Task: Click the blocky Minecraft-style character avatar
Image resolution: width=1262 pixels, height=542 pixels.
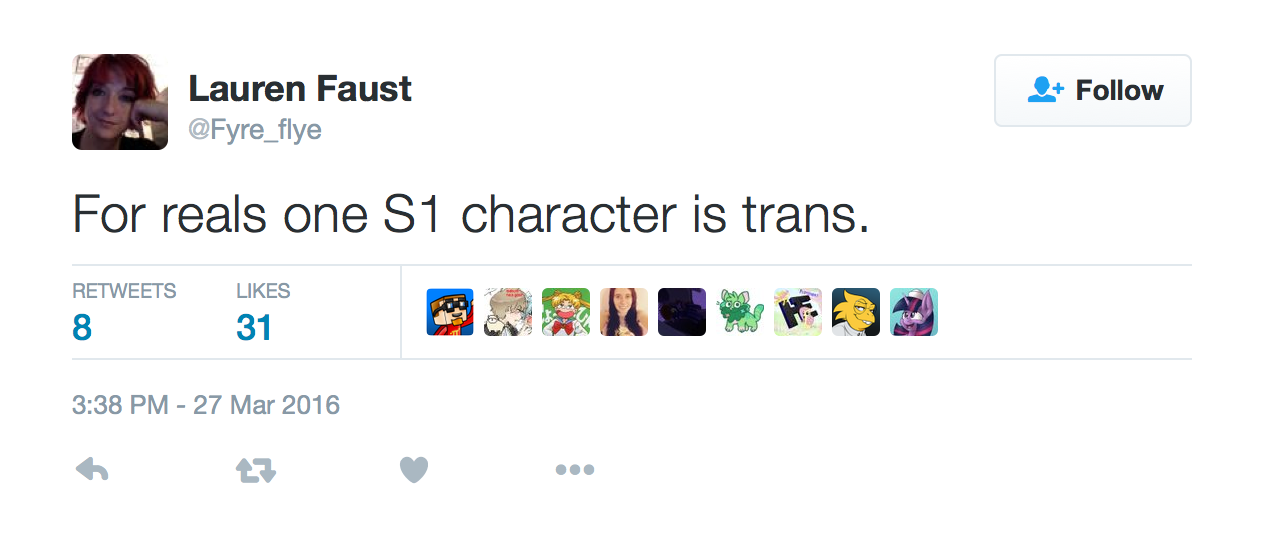Action: point(450,312)
